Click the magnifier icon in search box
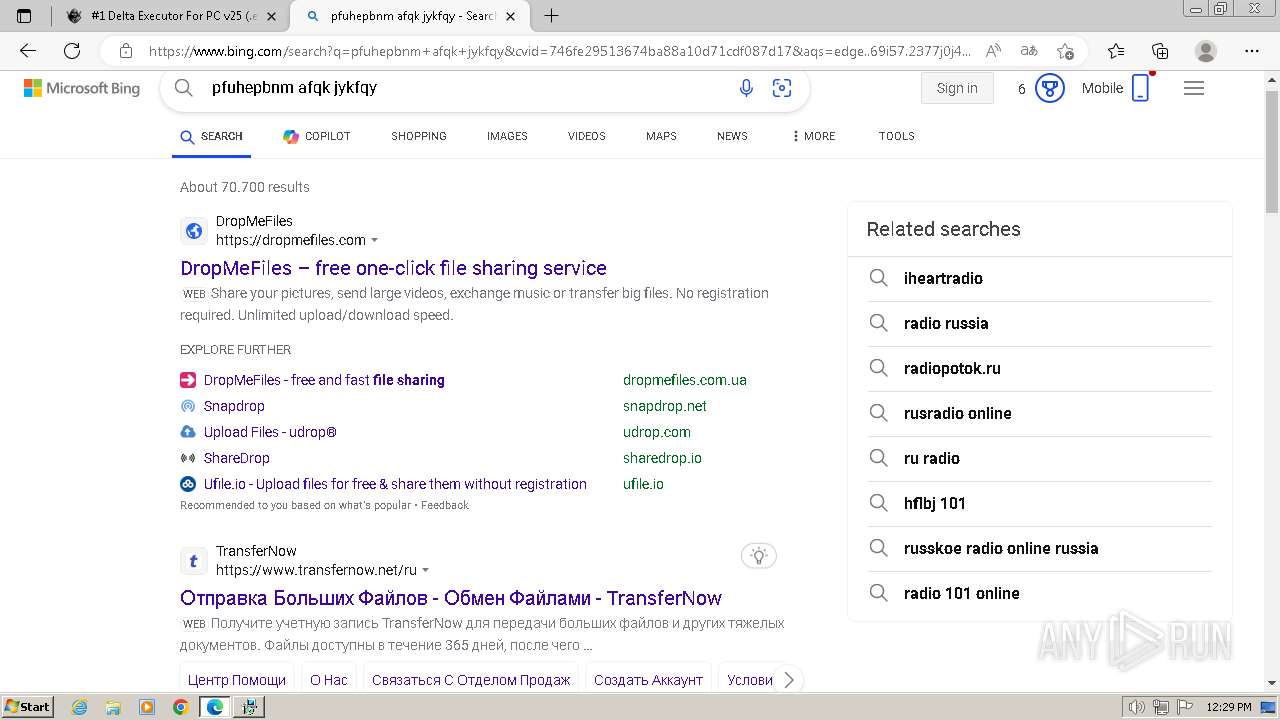Viewport: 1280px width, 720px height. coord(184,88)
